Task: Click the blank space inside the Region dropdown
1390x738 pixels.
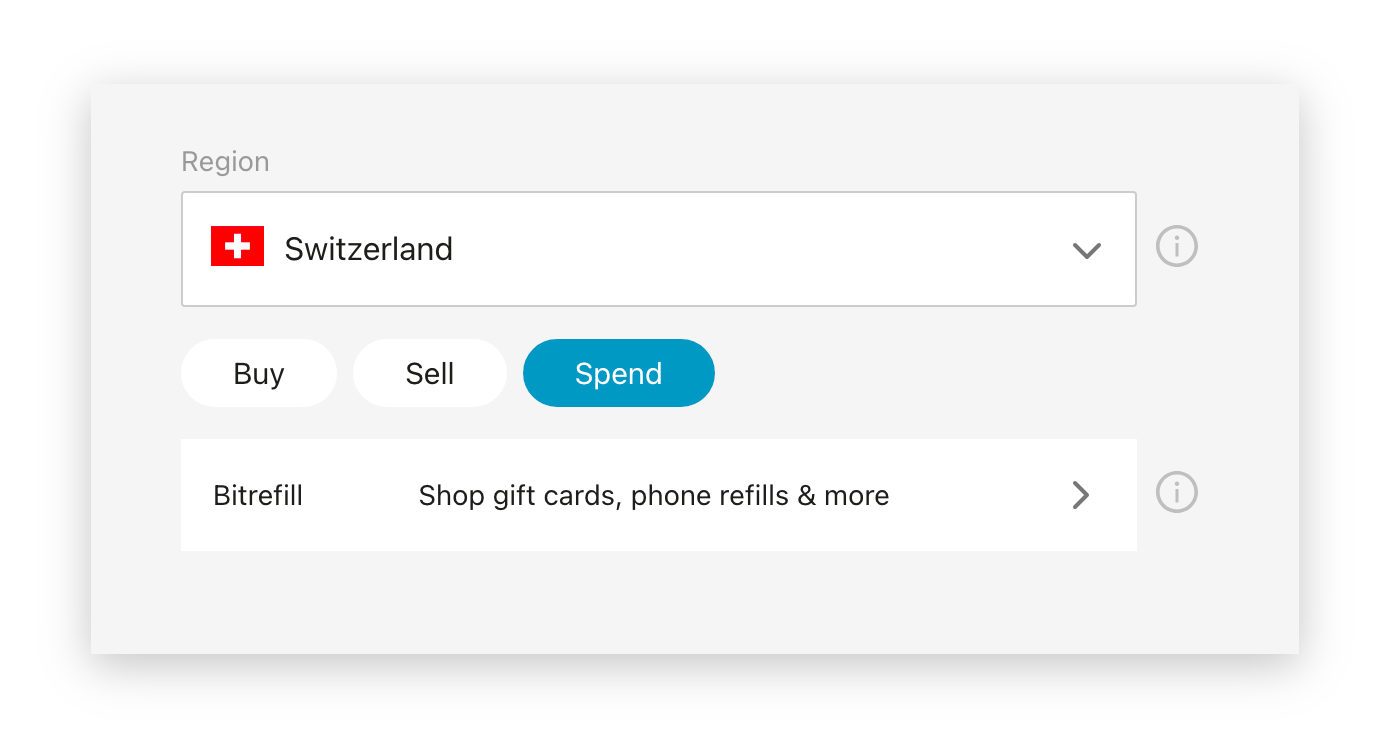Action: (760, 248)
